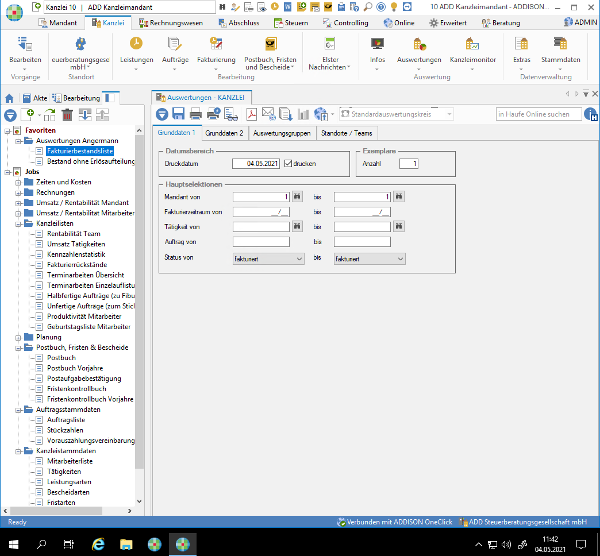Switch to the Grunddaten 2 tab
Image resolution: width=600 pixels, height=556 pixels.
(x=224, y=133)
